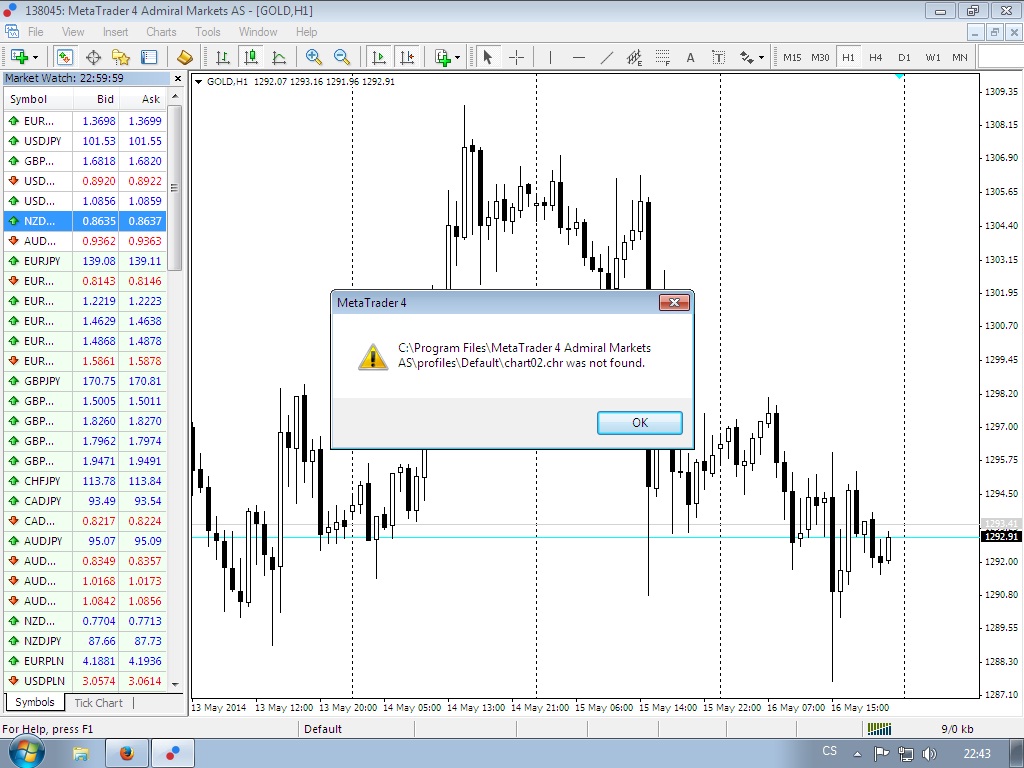Open the Tools menu
The image size is (1024, 768).
pos(208,31)
